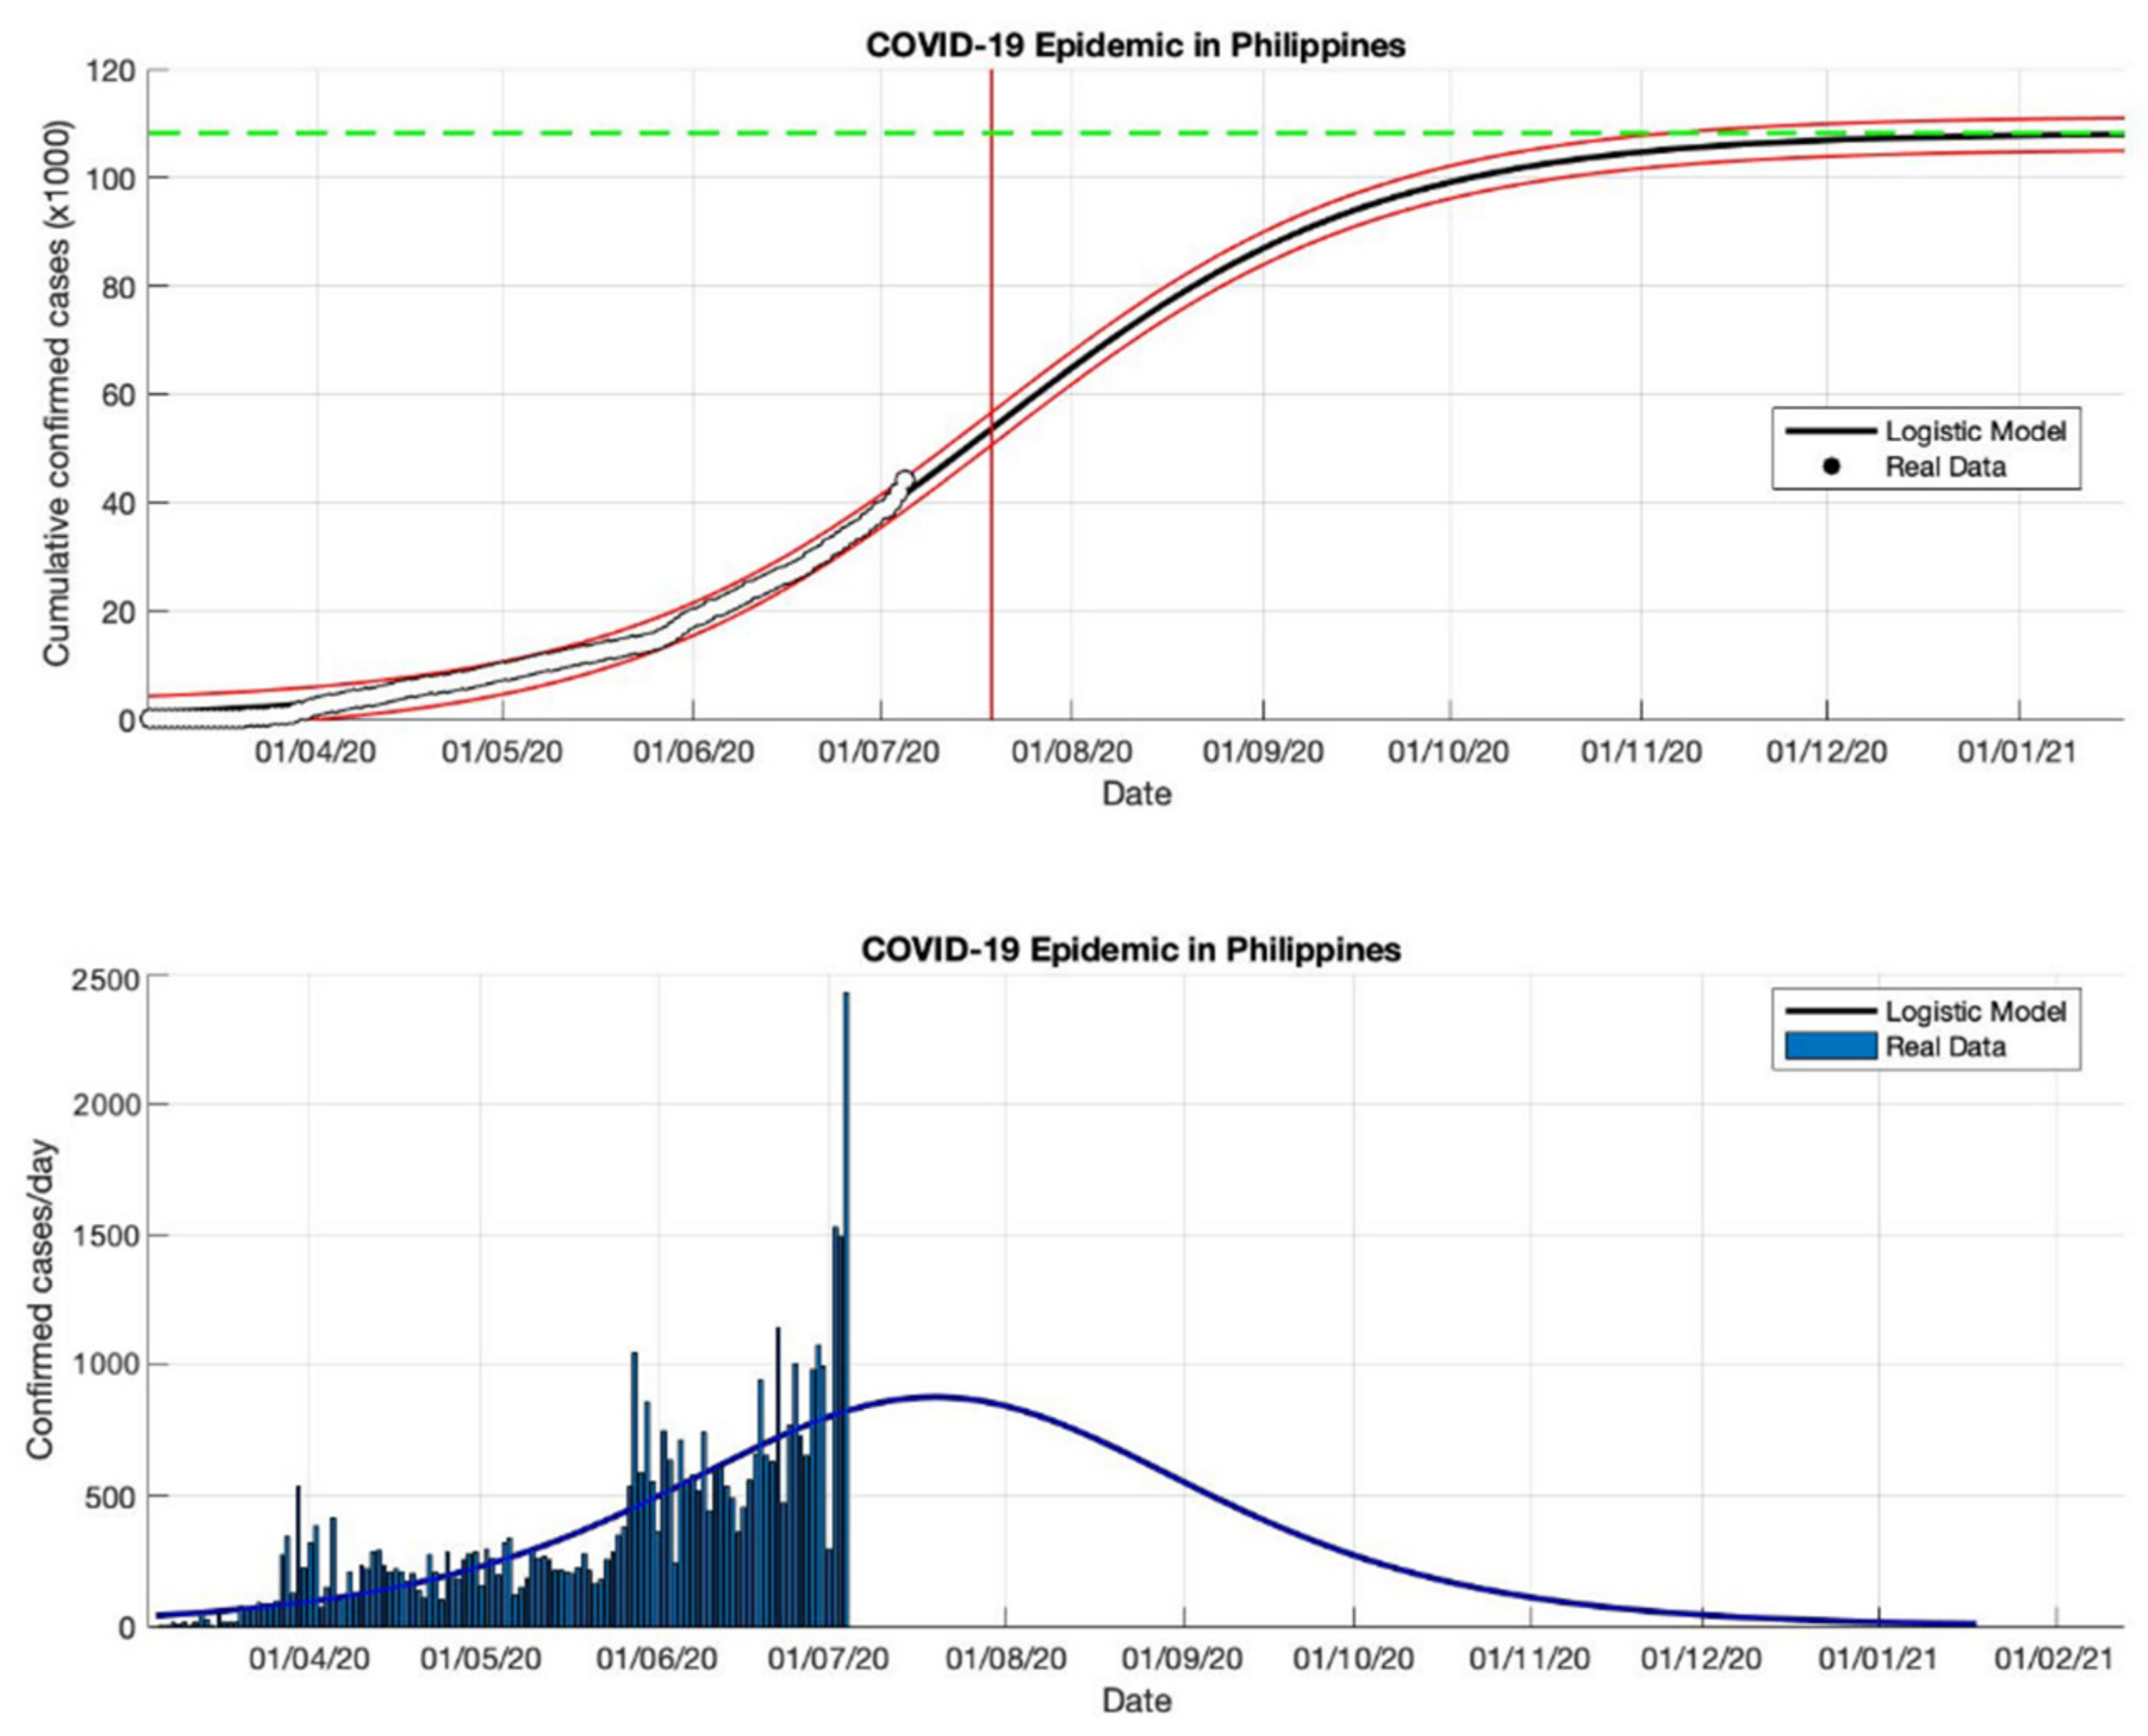Click the top chart title 'COVID-19 Epidemic in Philippines'
The image size is (2148, 1736).
pyautogui.click(x=1135, y=46)
